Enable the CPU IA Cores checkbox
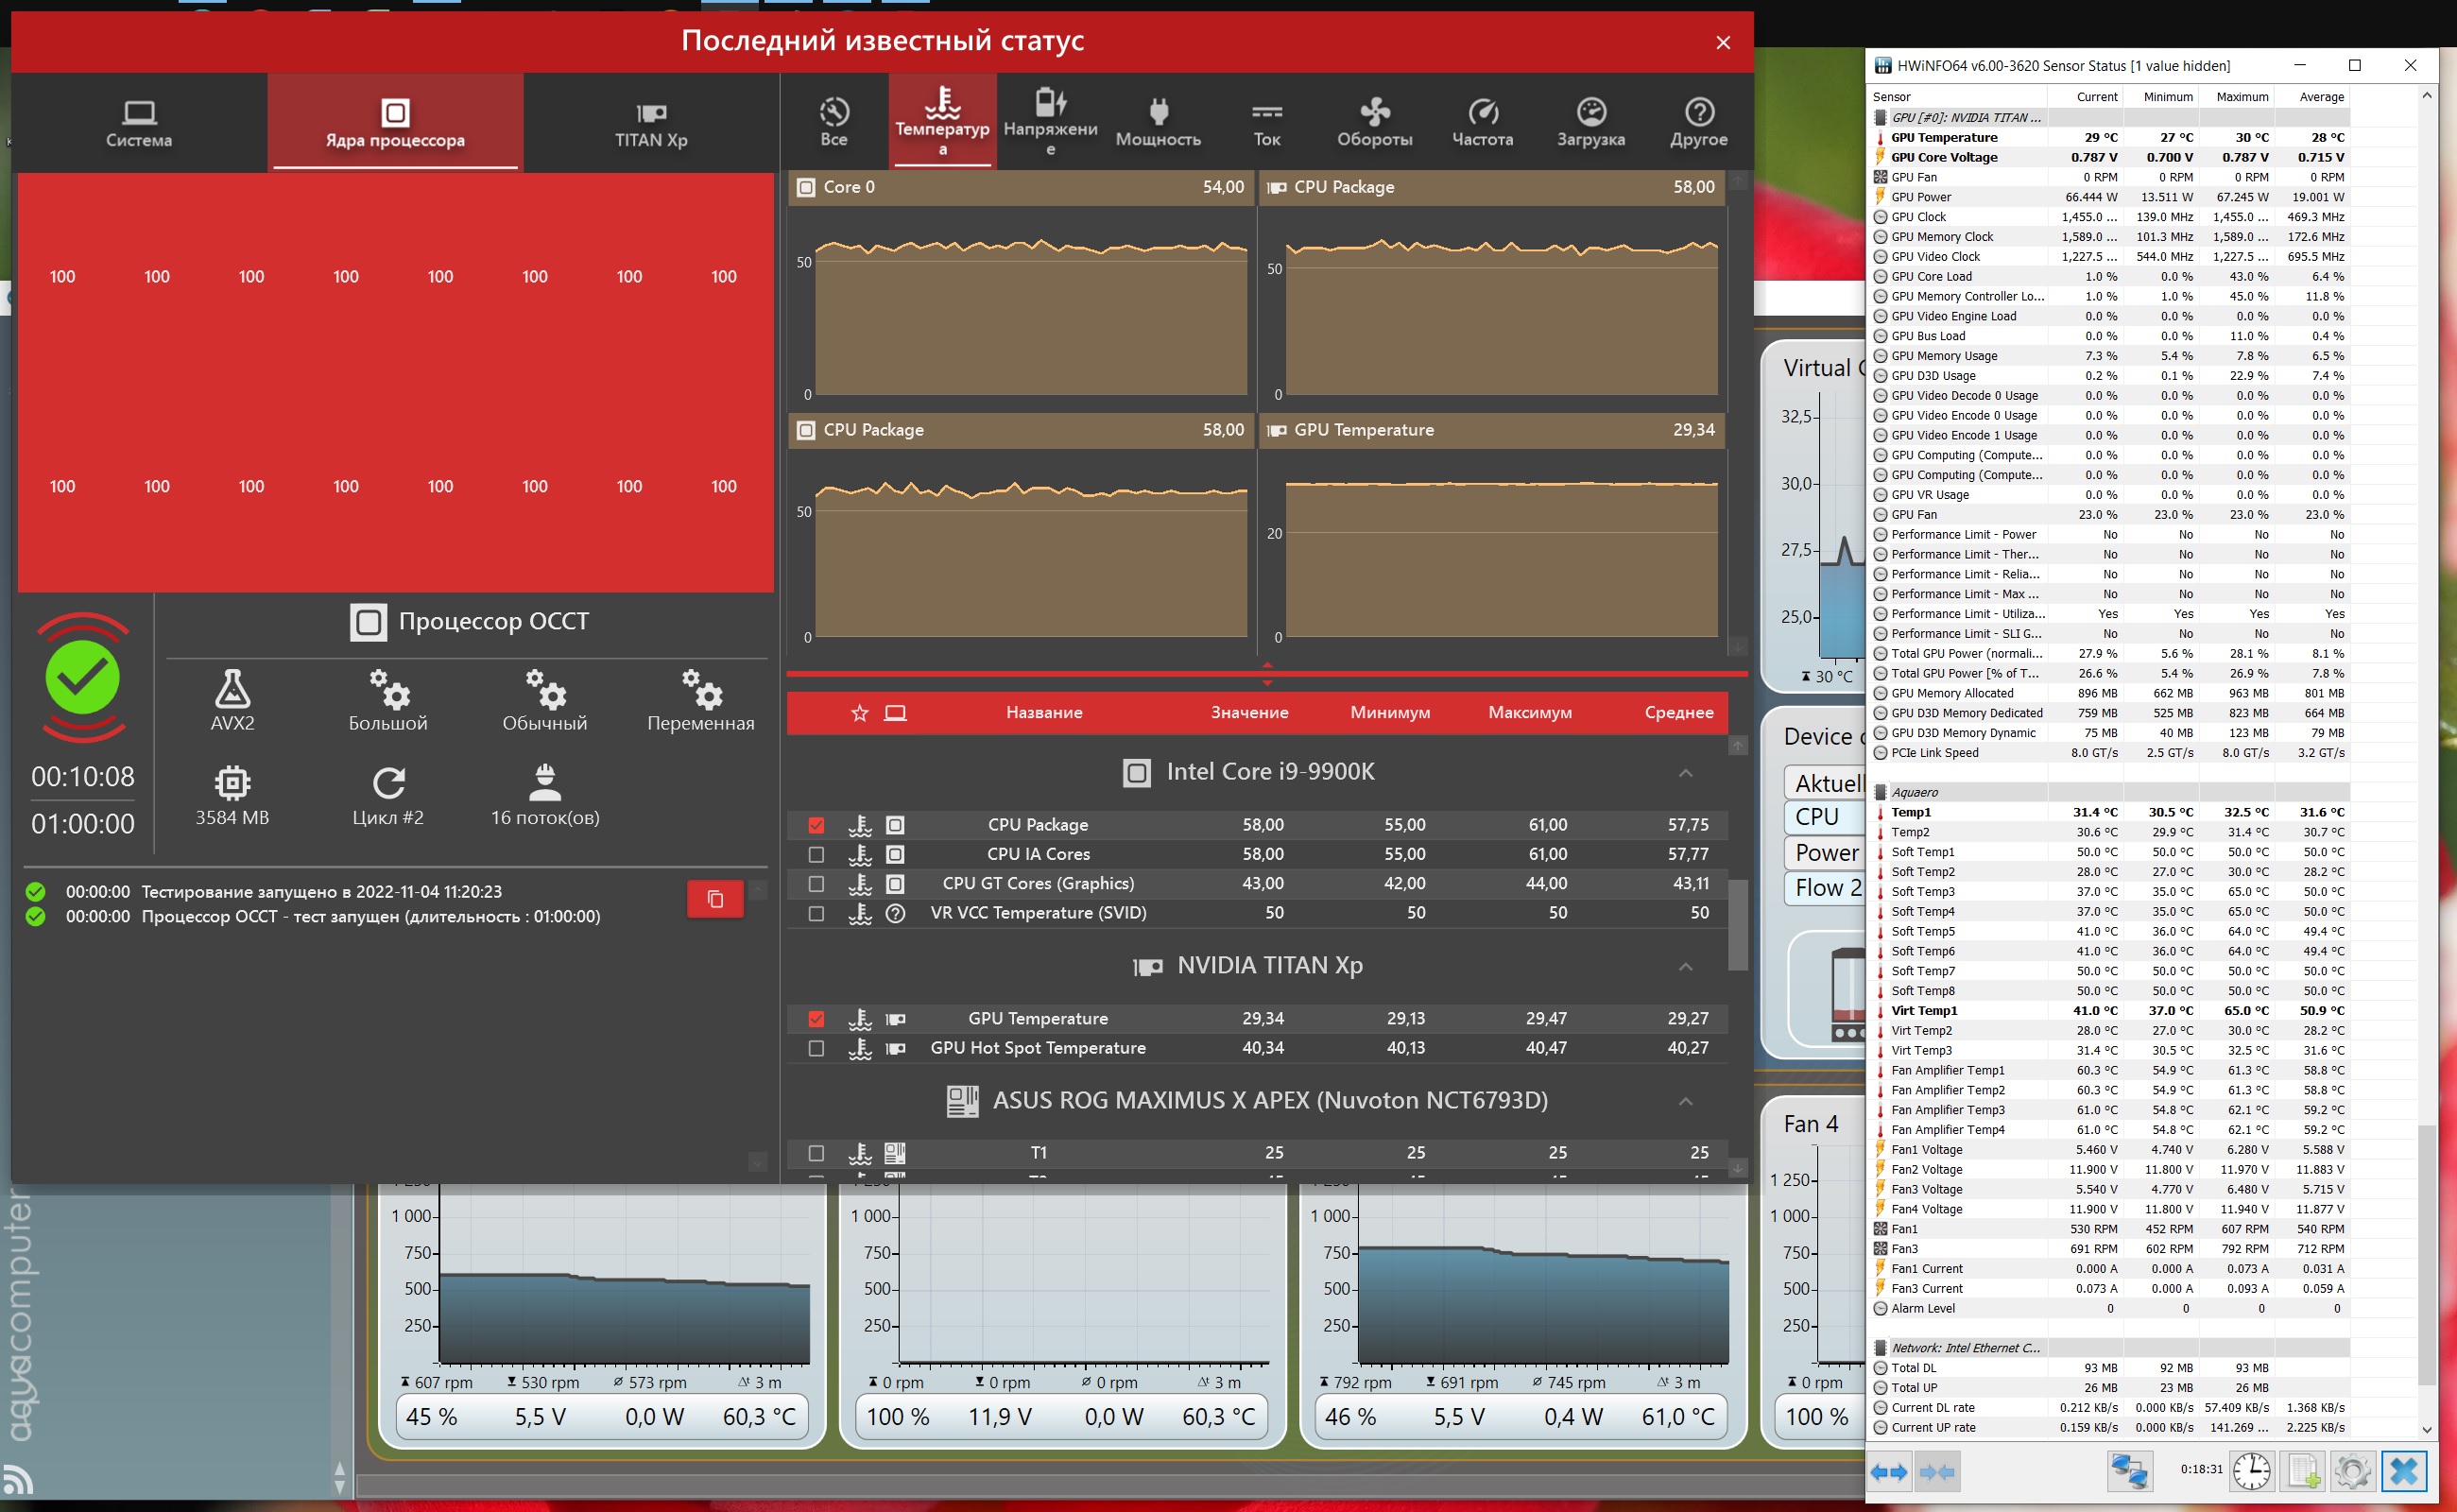Image resolution: width=2457 pixels, height=1512 pixels. [x=816, y=855]
